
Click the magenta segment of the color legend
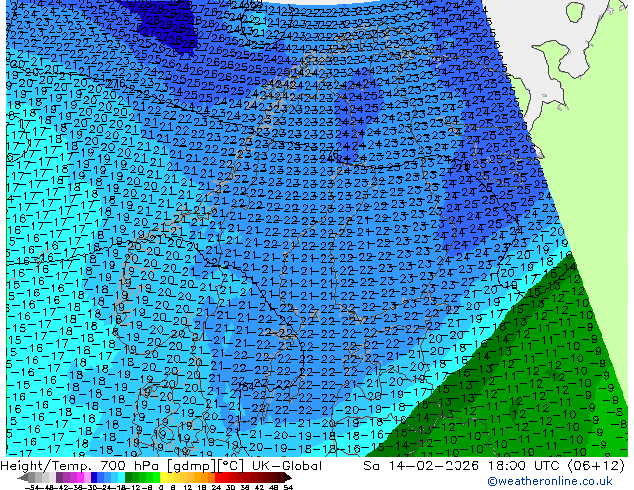click(x=80, y=477)
